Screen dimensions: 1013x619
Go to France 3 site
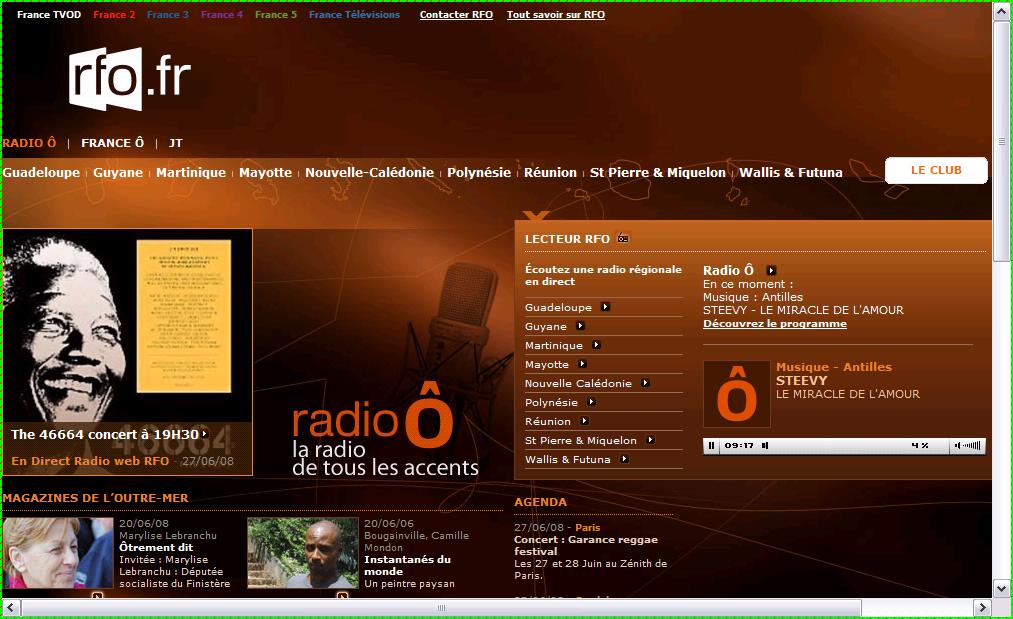[x=168, y=15]
